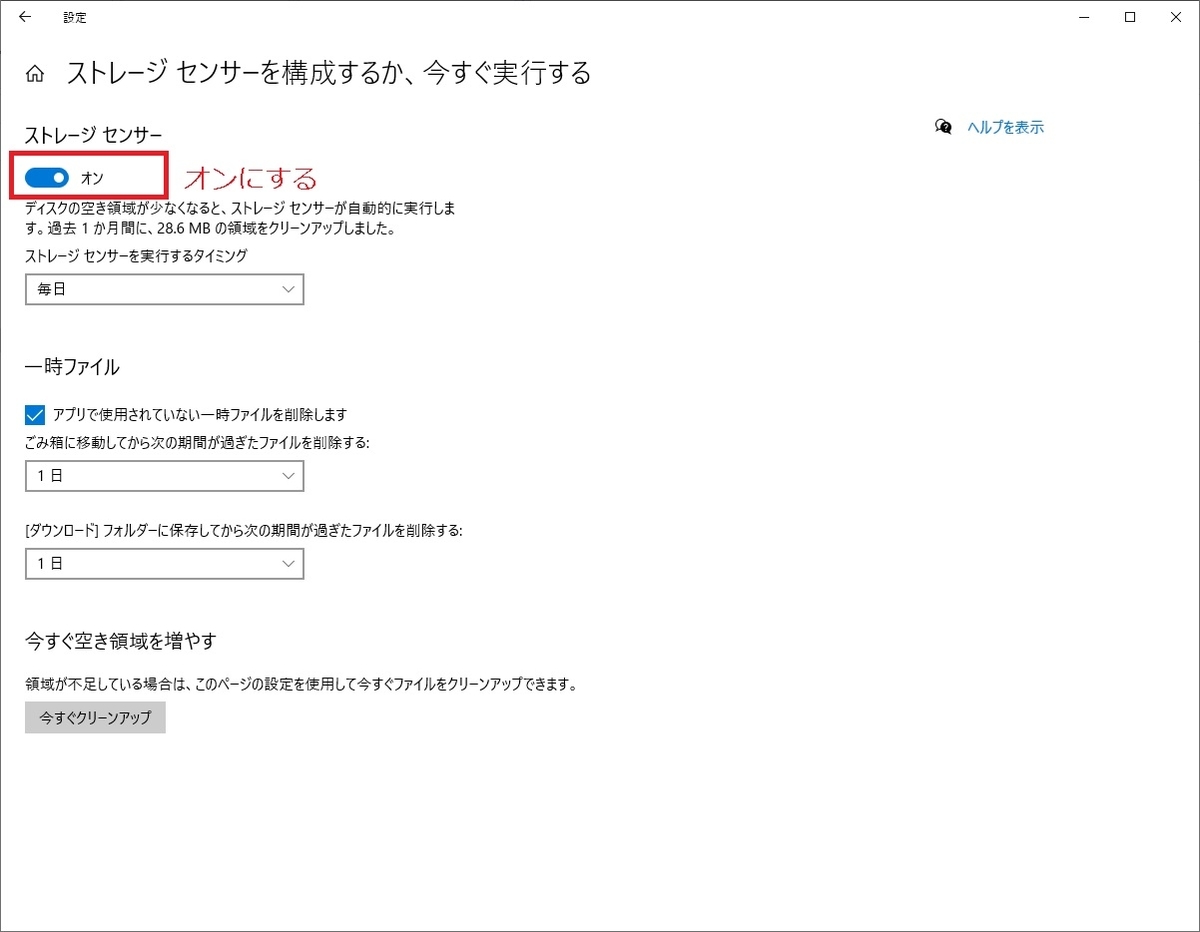Open the recycle bin file deletion period dropdown
Image resolution: width=1200 pixels, height=932 pixels.
[164, 476]
